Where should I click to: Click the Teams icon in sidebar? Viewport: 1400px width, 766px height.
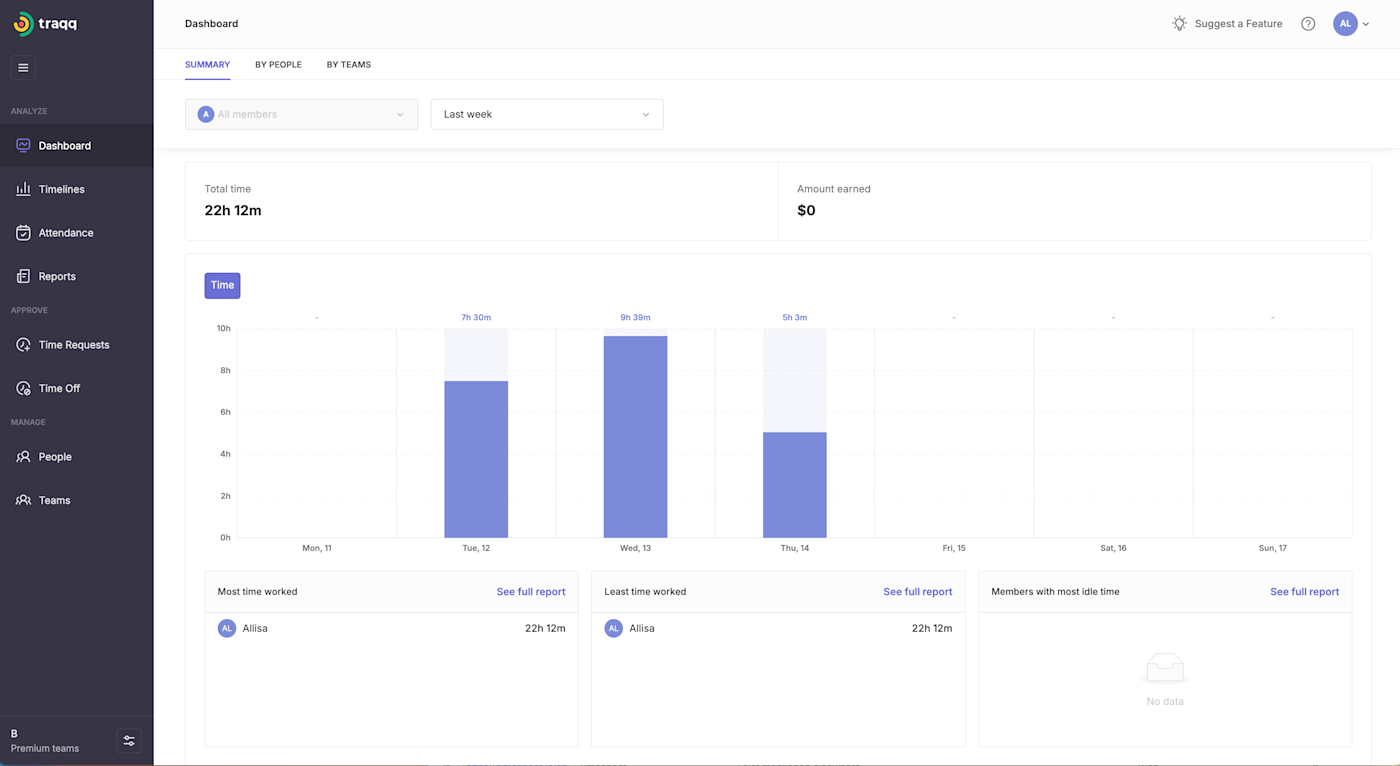point(23,500)
